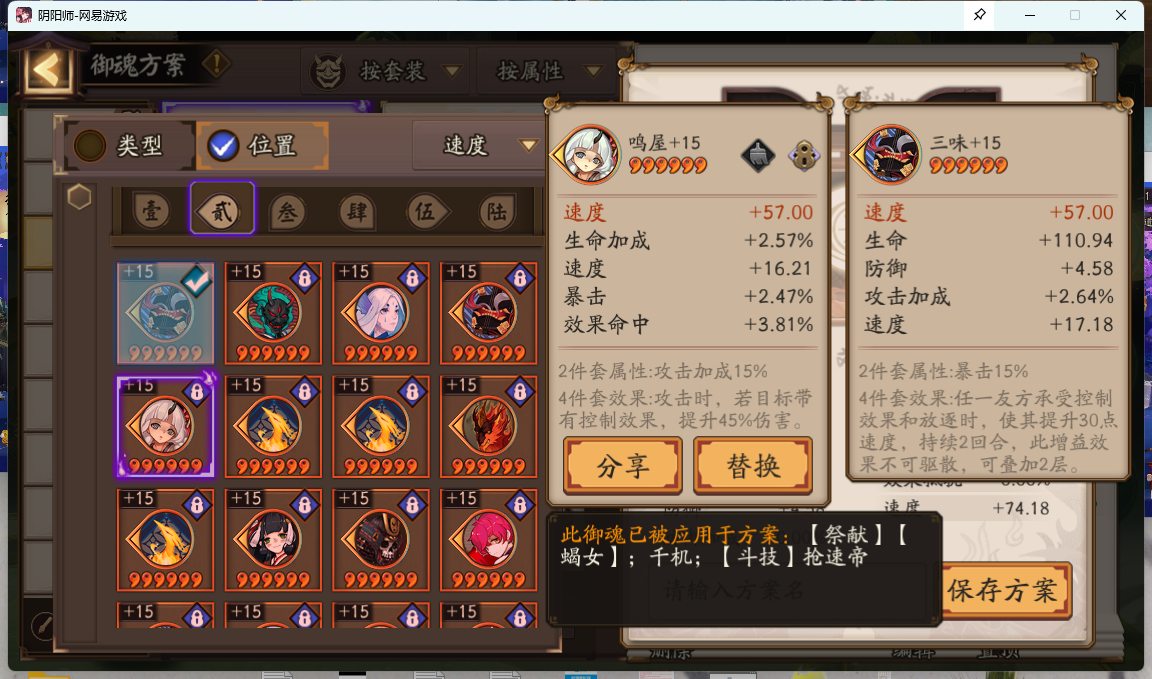This screenshot has width=1152, height=679.
Task: Click the back arrow next to 御魂方案
Action: (x=47, y=71)
